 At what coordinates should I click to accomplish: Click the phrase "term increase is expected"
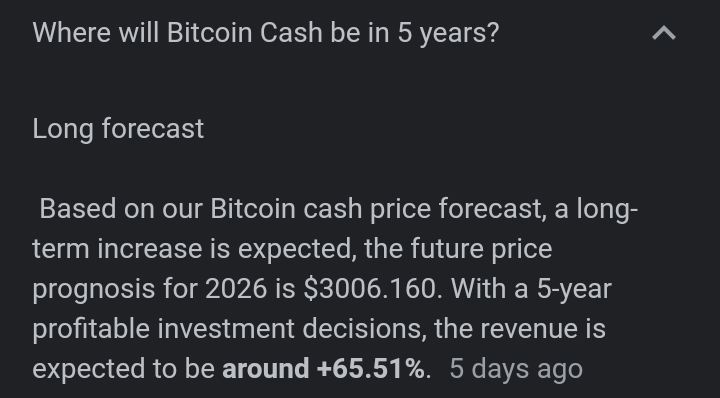192,249
